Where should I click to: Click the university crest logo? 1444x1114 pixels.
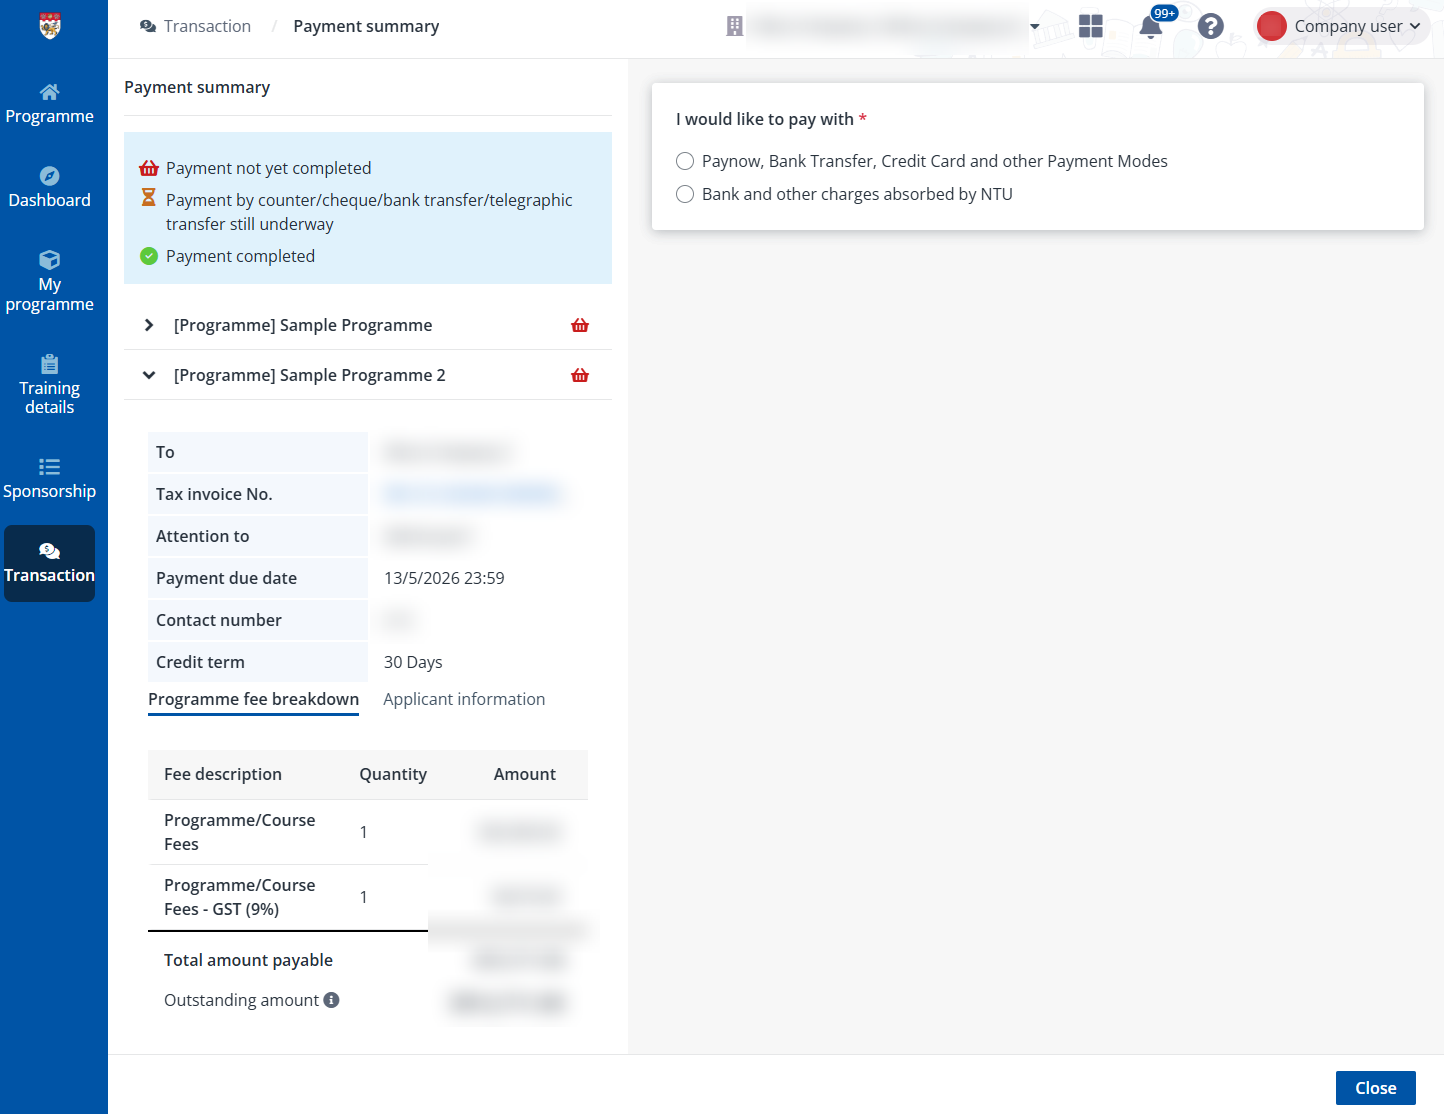[x=49, y=25]
